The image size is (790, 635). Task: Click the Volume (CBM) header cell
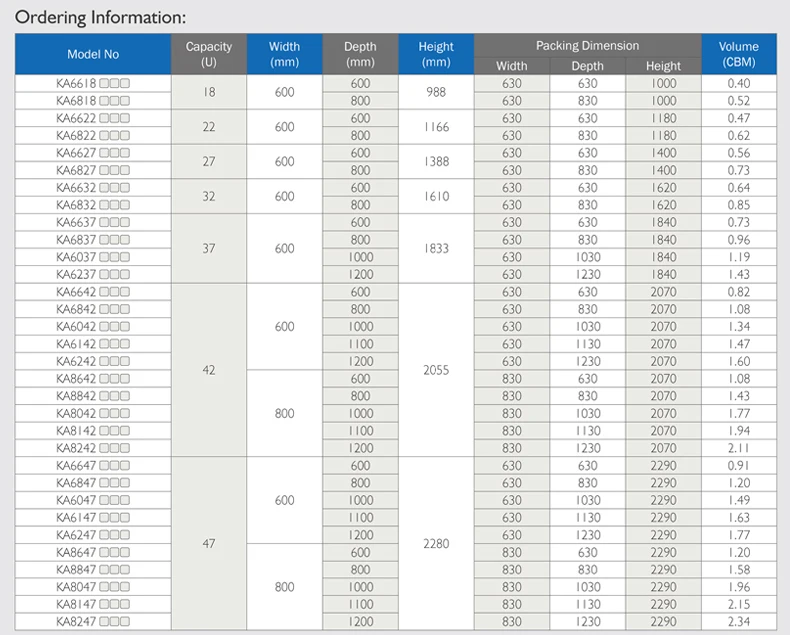coord(739,54)
